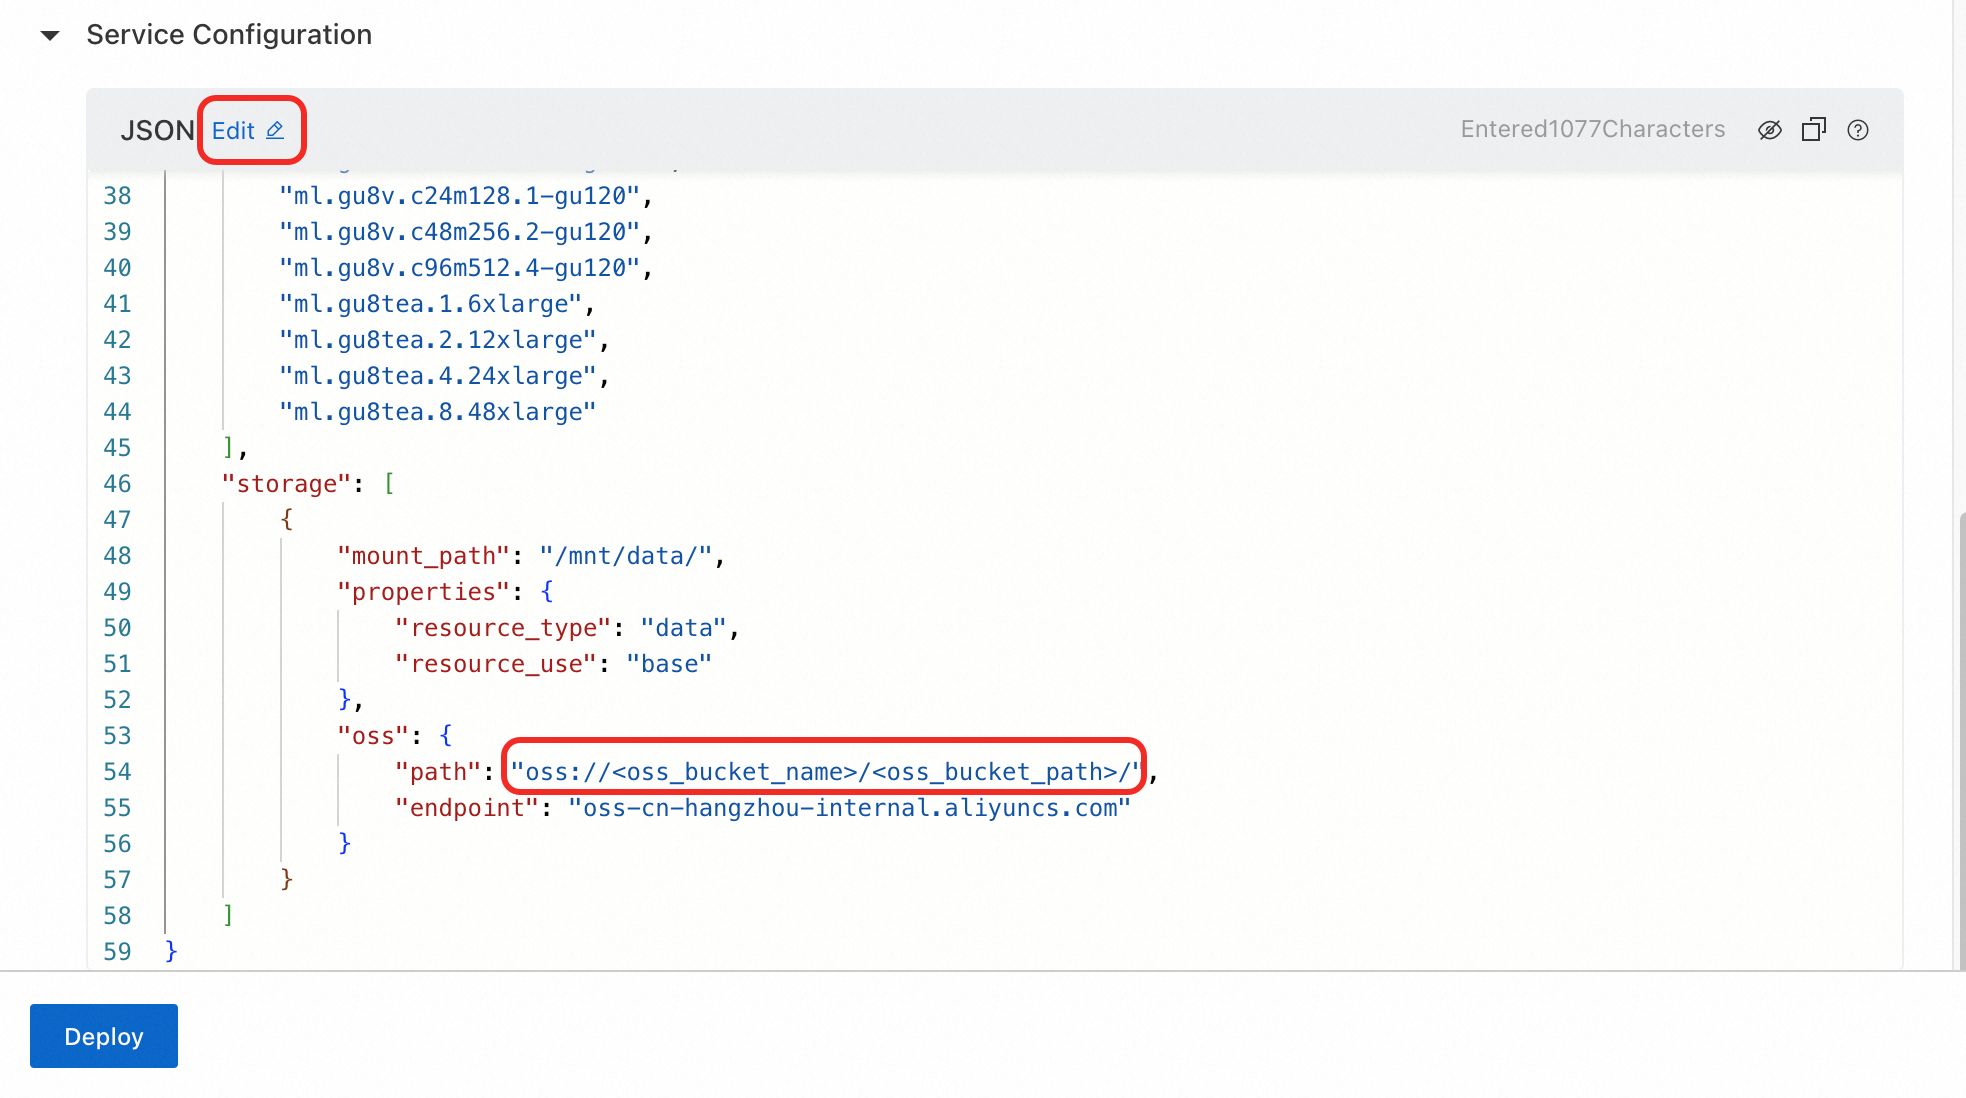The width and height of the screenshot is (1966, 1098).
Task: Click the pencil edit icon
Action: pos(275,130)
